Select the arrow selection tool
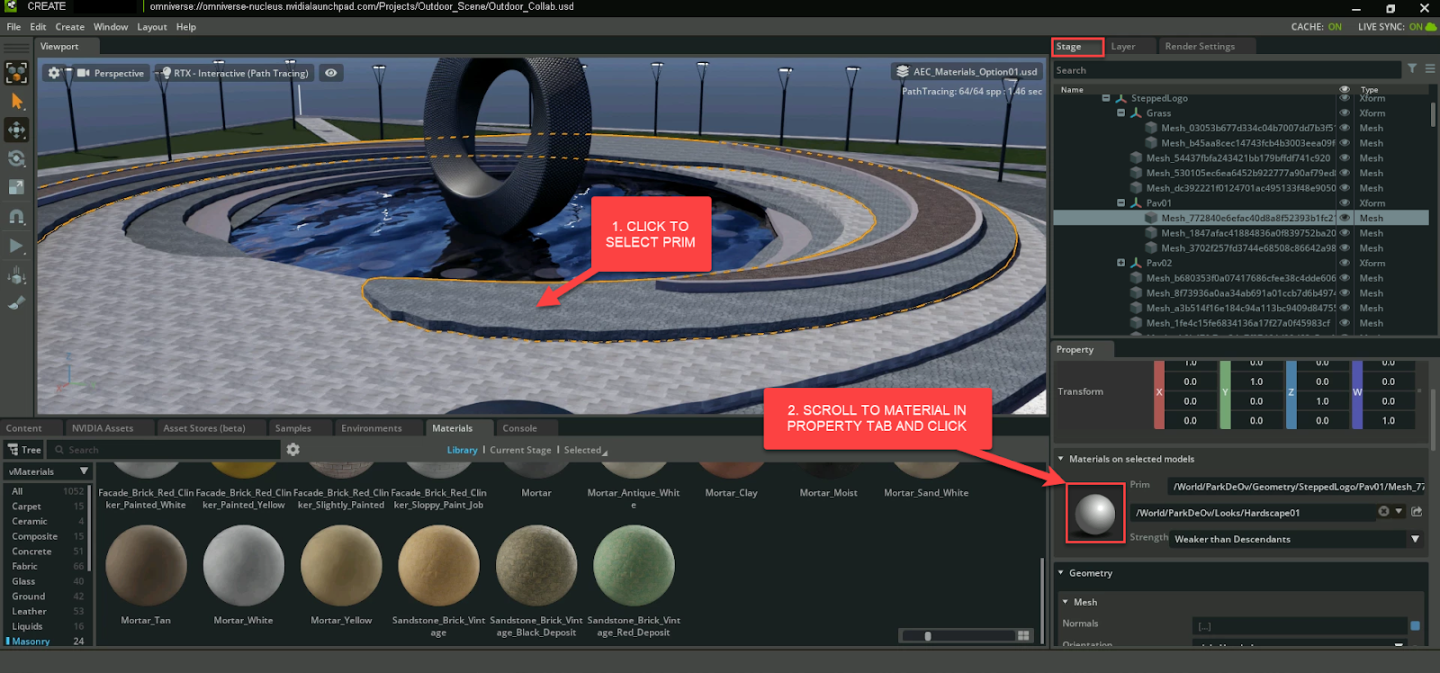 [x=17, y=101]
